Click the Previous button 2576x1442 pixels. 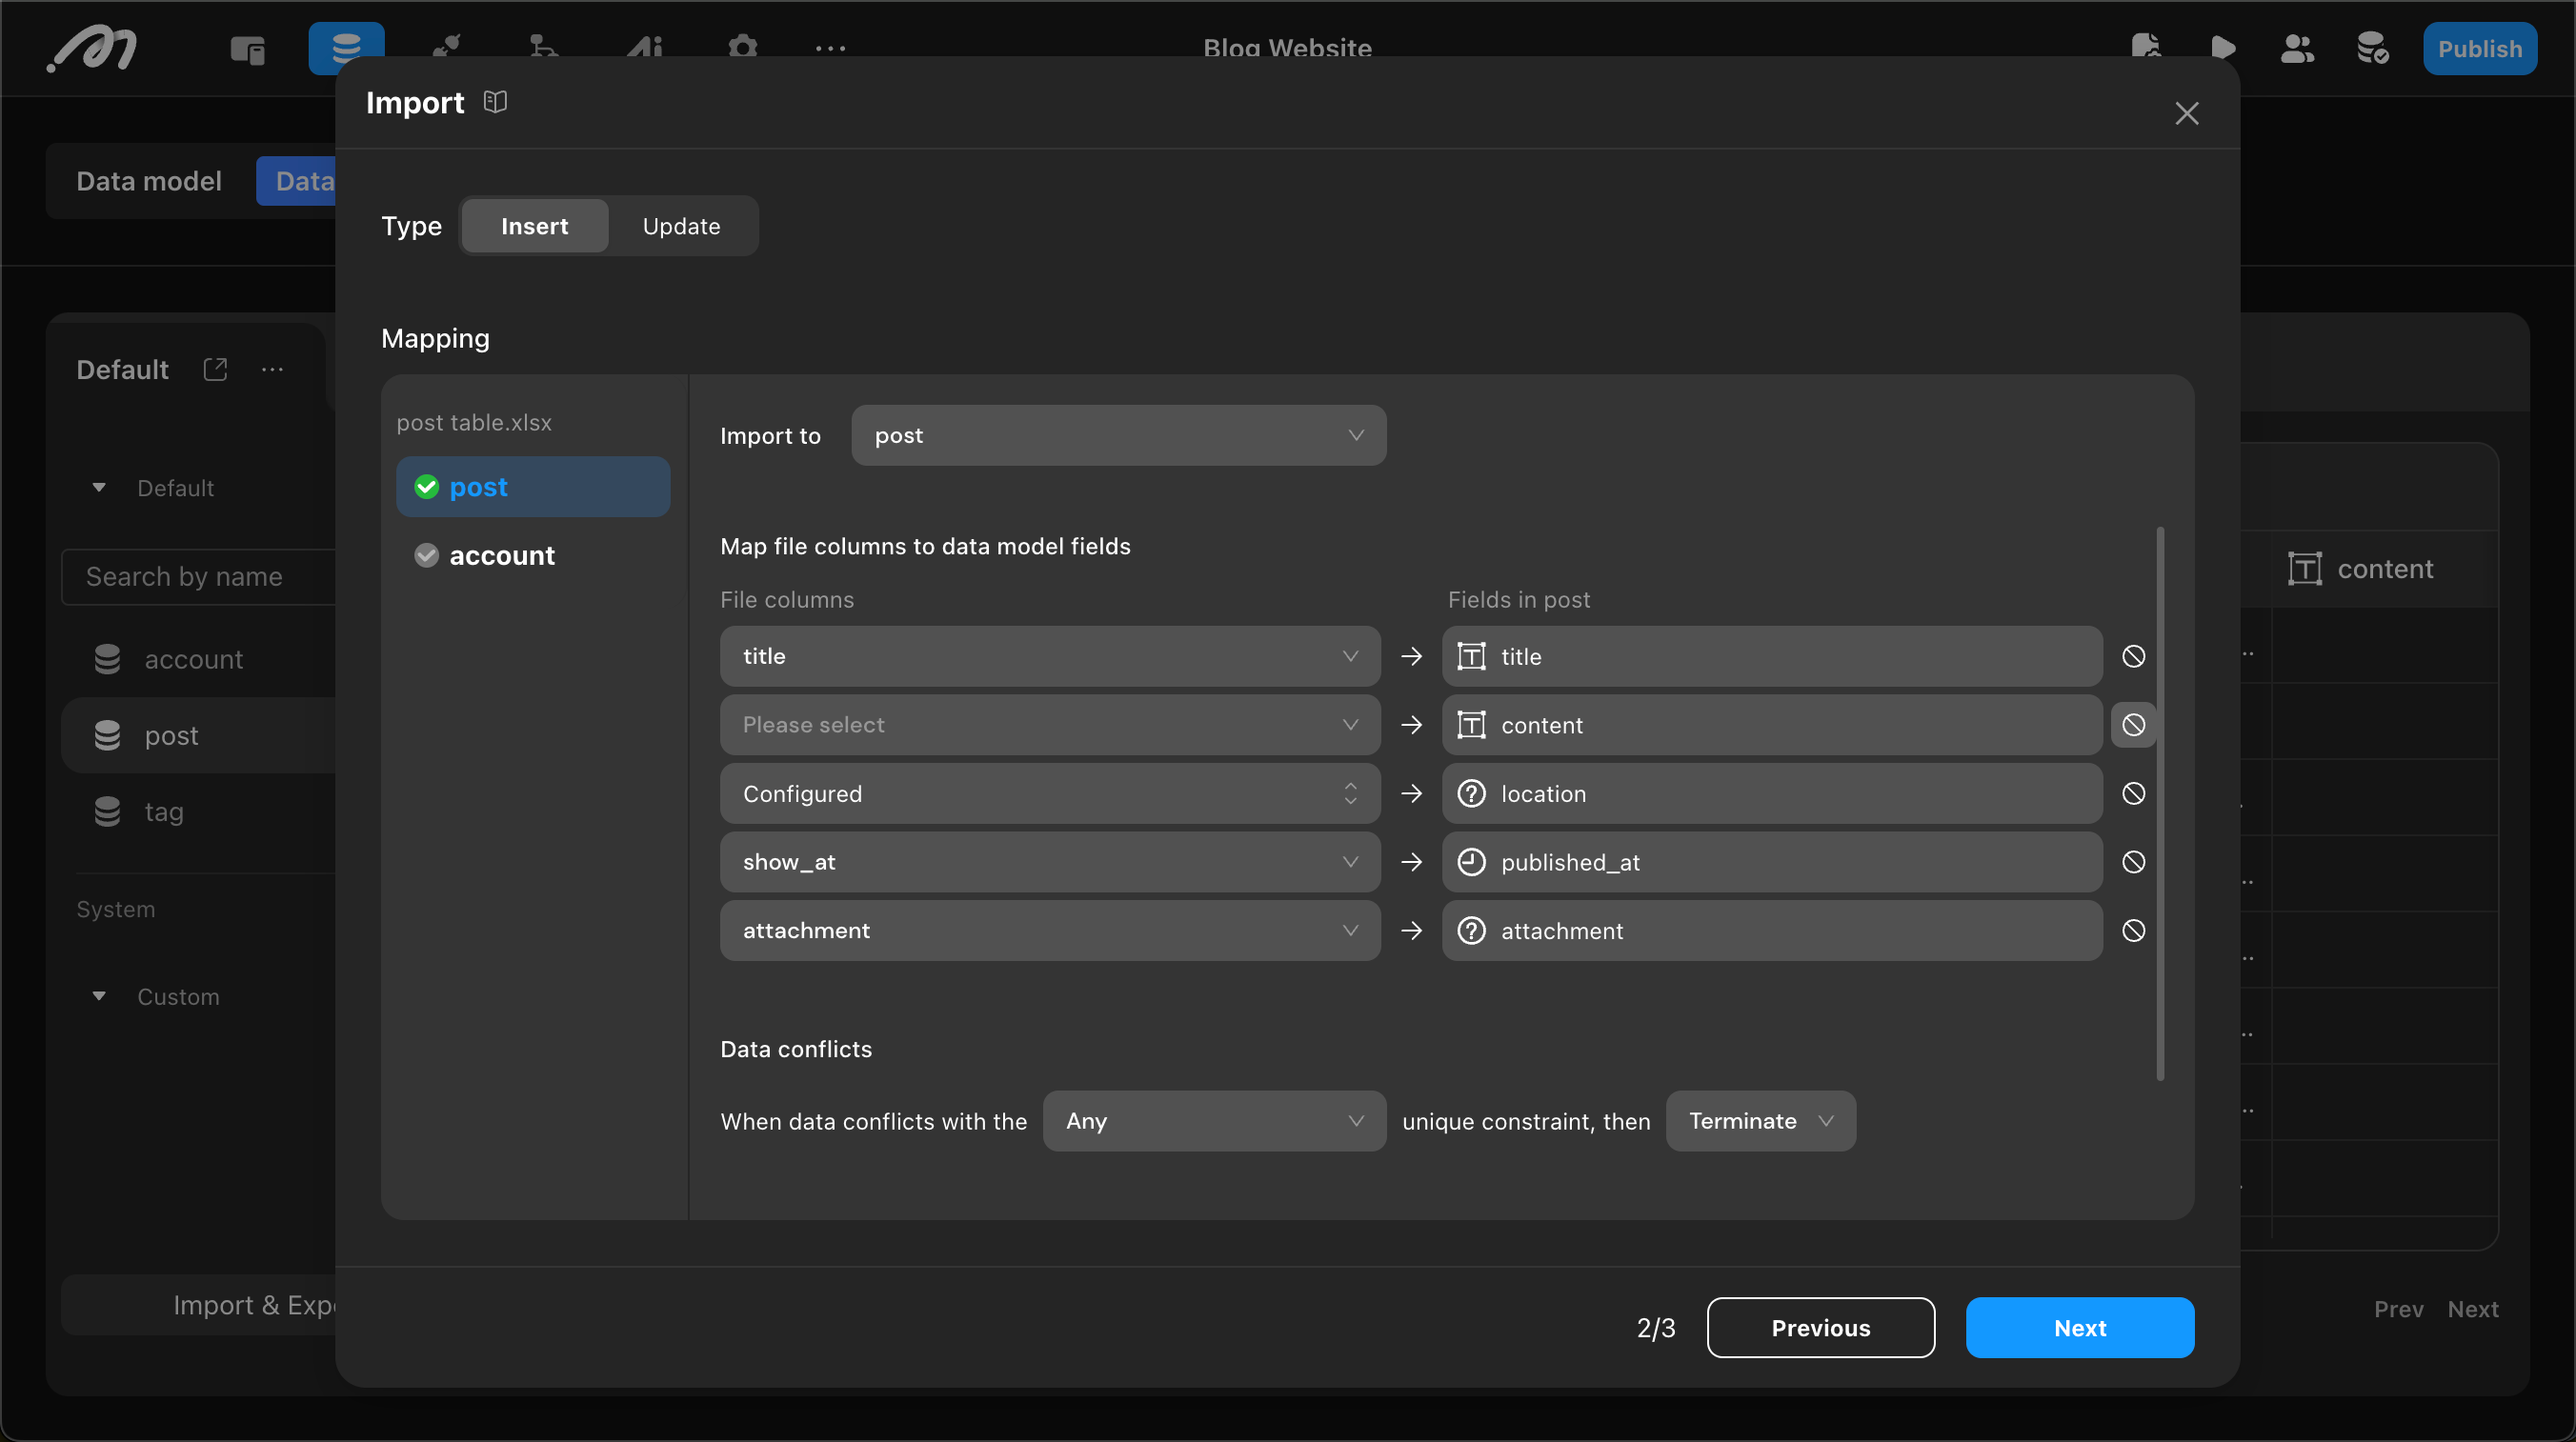(x=1820, y=1328)
